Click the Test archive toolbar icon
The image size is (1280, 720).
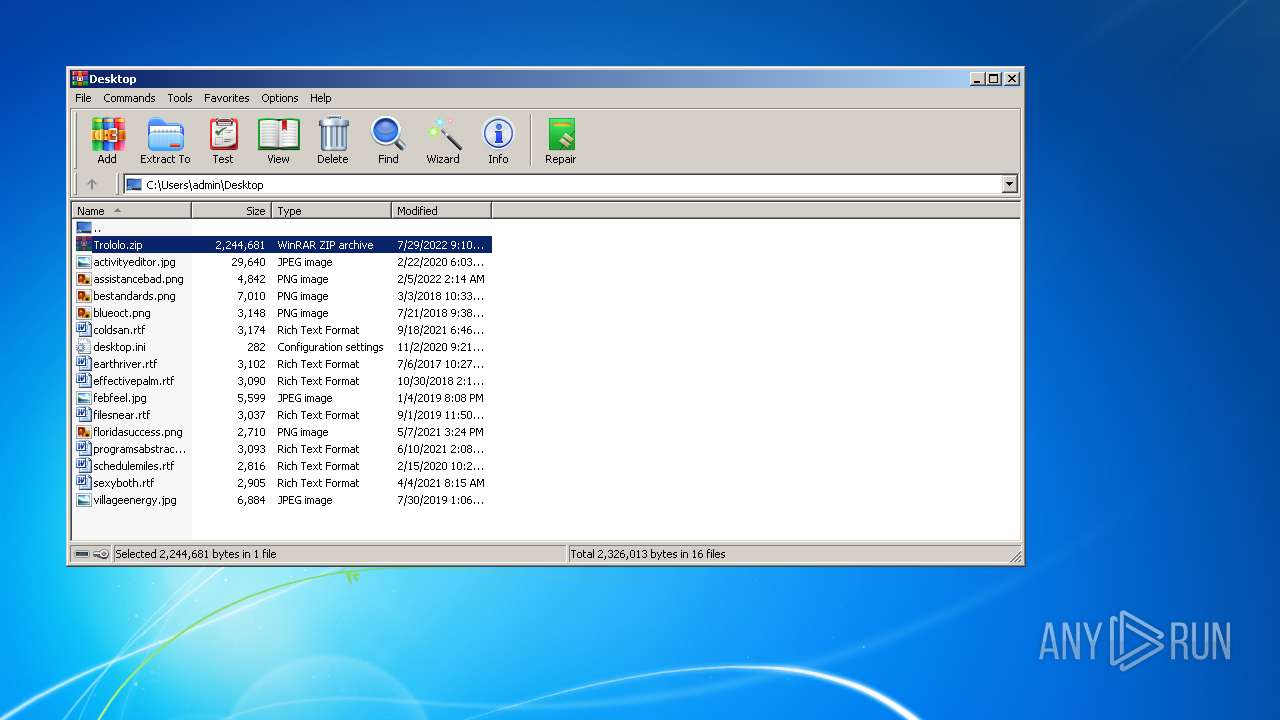tap(223, 134)
